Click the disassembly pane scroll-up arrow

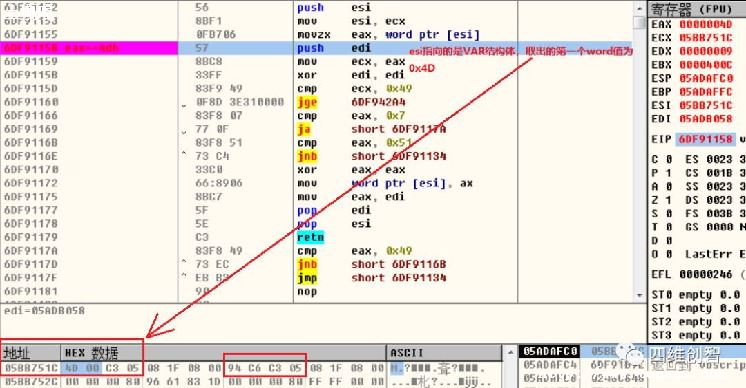coord(639,9)
